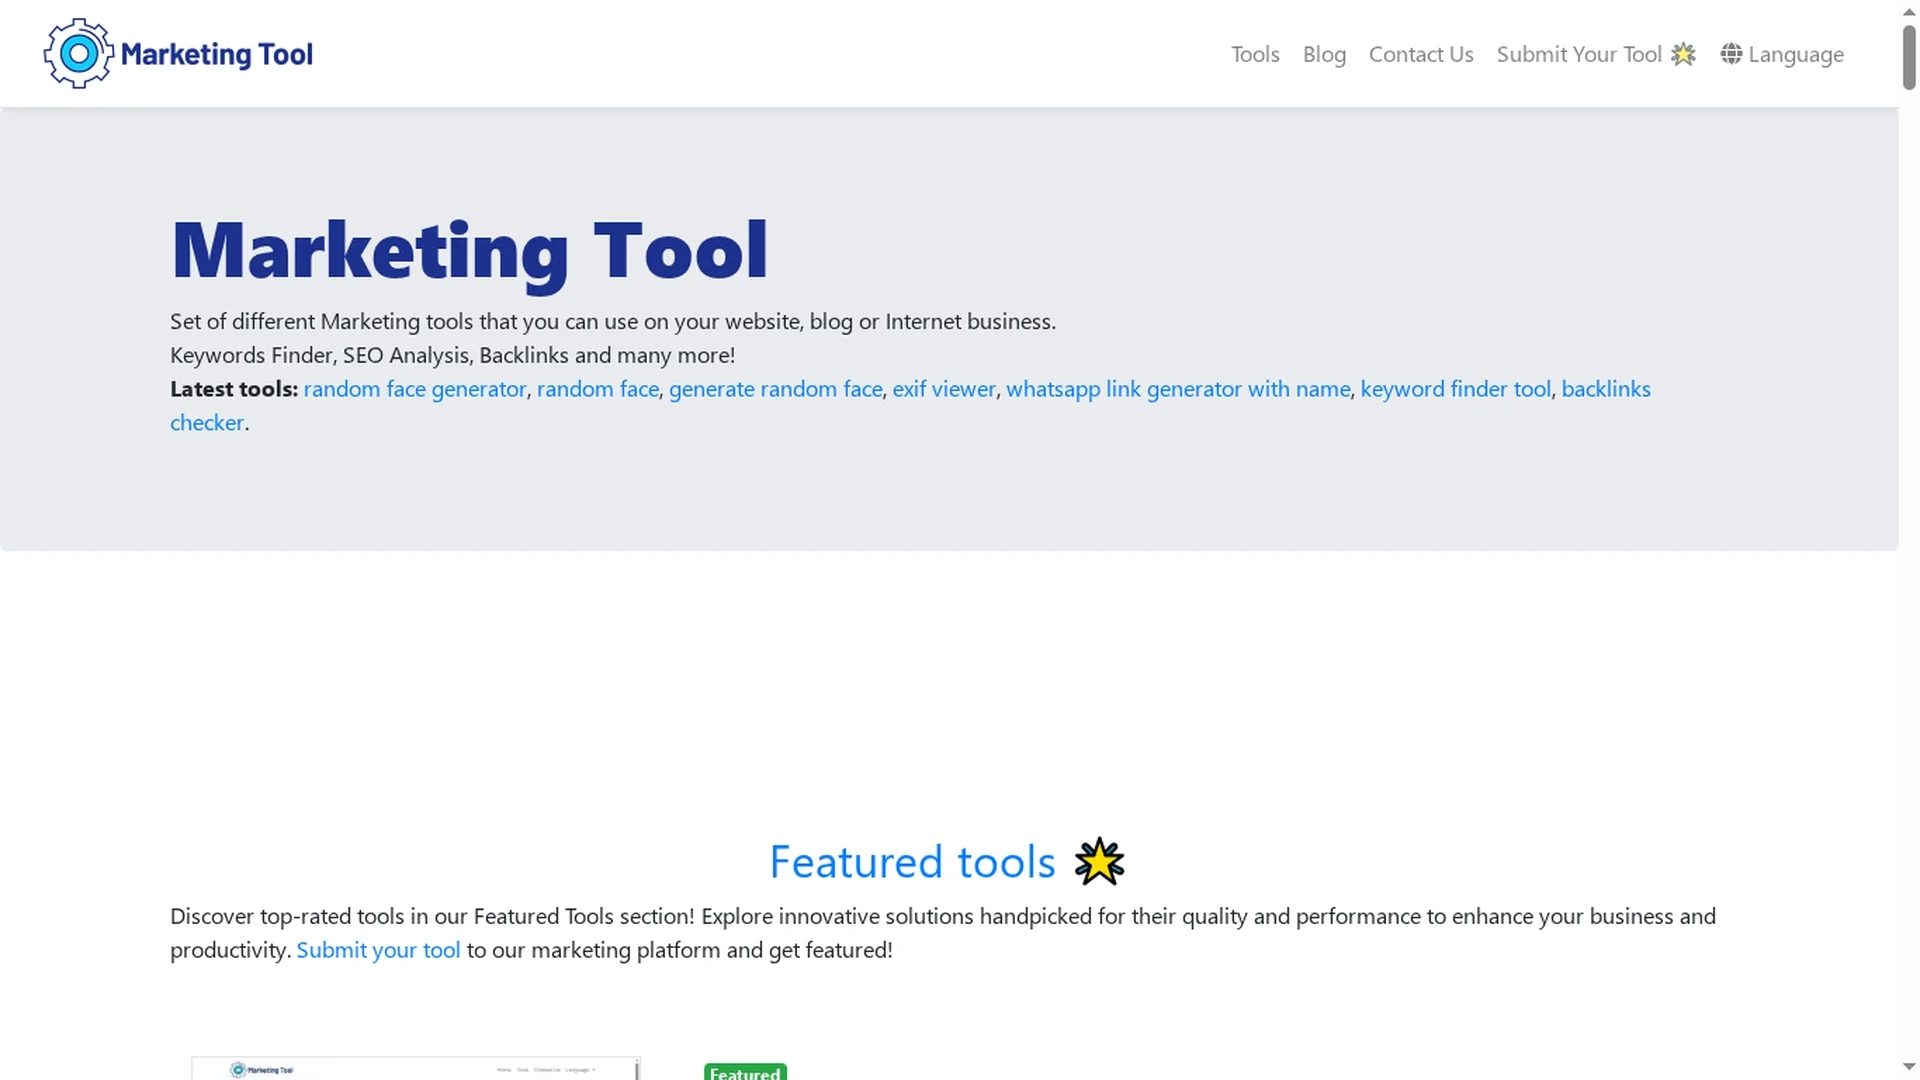1920x1080 pixels.
Task: Click the Marketing Tool brand name in header
Action: click(216, 54)
